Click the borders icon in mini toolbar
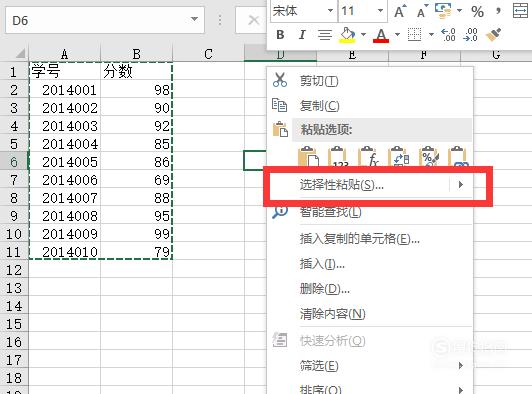The image size is (532, 394). 414,35
